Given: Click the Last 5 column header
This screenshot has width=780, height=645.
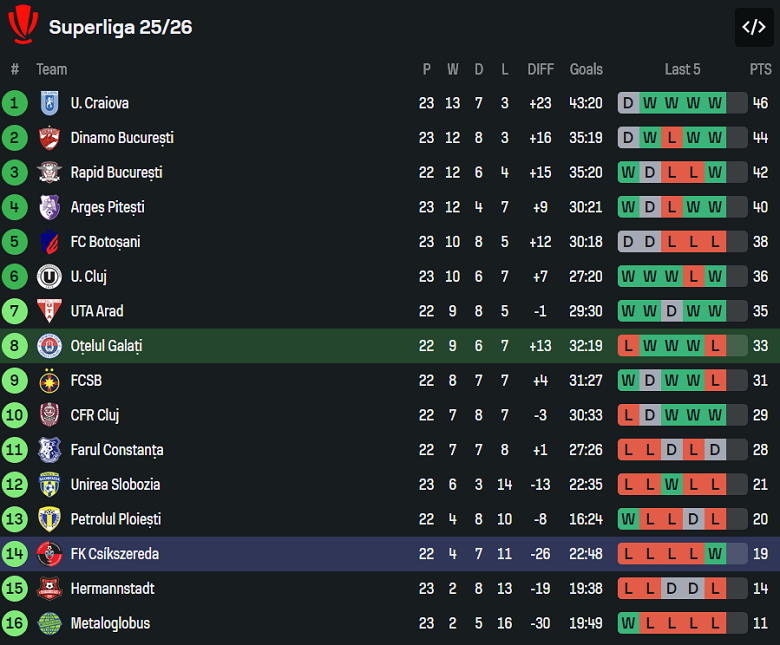Looking at the screenshot, I should (x=682, y=69).
